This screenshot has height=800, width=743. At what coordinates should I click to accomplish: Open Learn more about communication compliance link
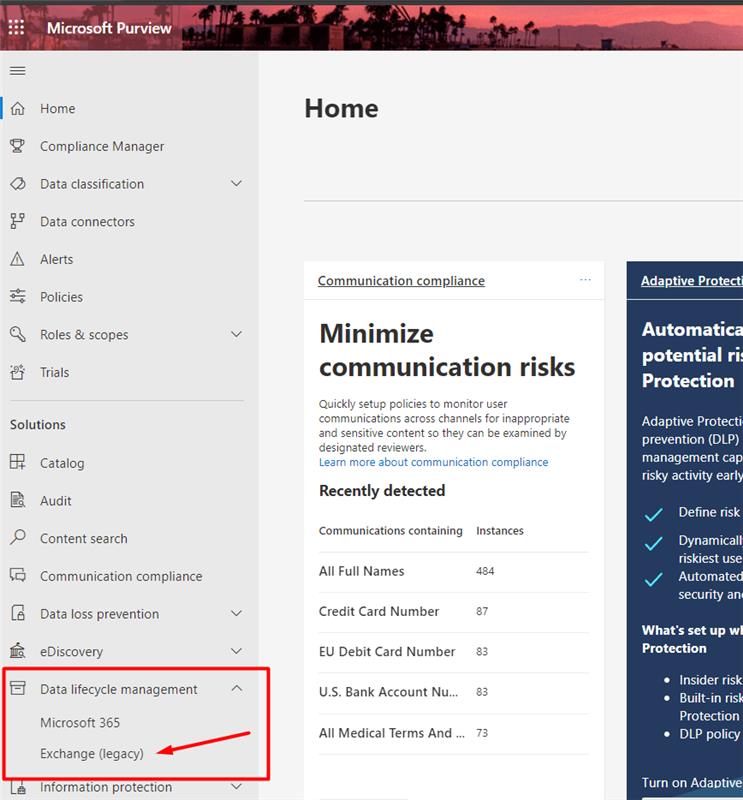[x=433, y=462]
